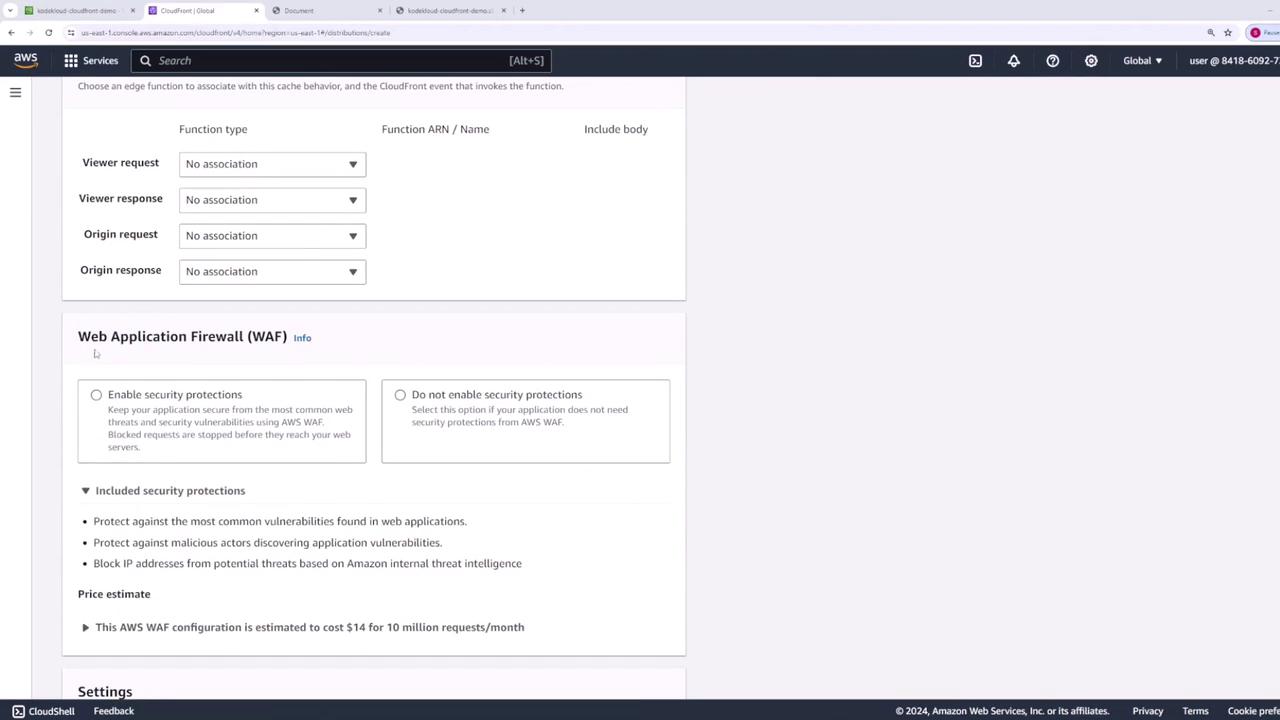Open Origin request function type dropdown

[272, 236]
